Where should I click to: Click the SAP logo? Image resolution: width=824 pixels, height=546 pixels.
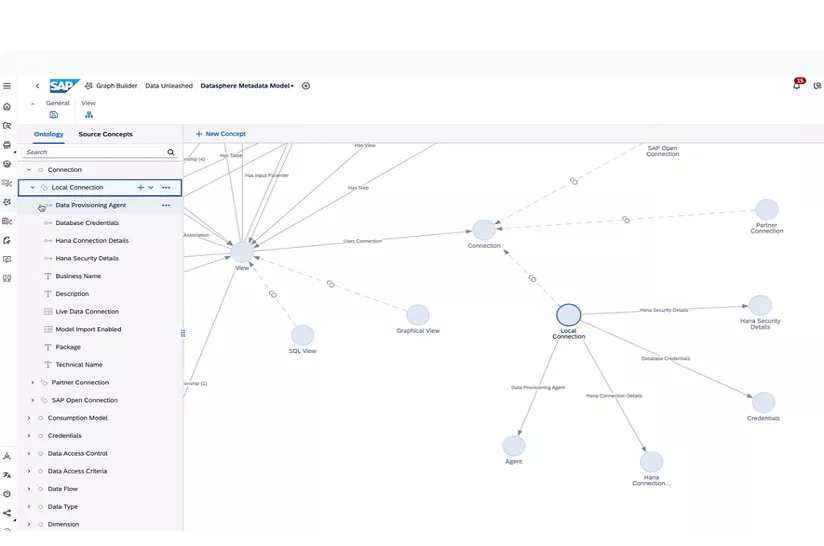64,86
